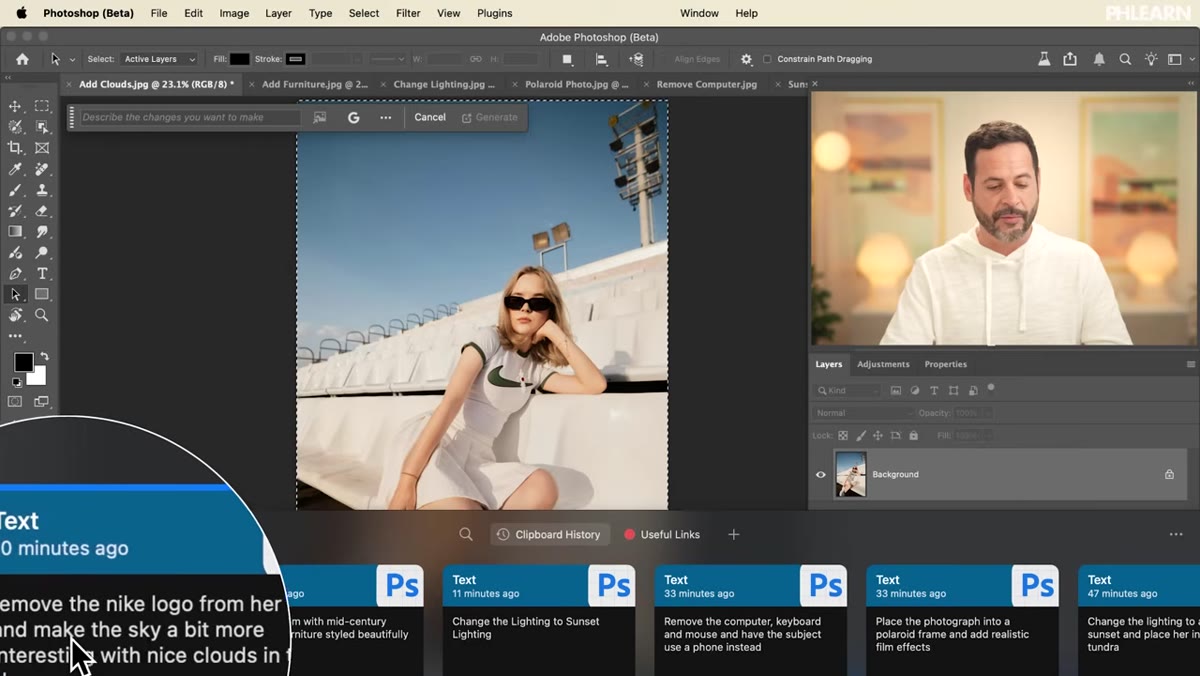This screenshot has height=676, width=1200.
Task: Open the three-dots options in generate bar
Action: (x=386, y=117)
